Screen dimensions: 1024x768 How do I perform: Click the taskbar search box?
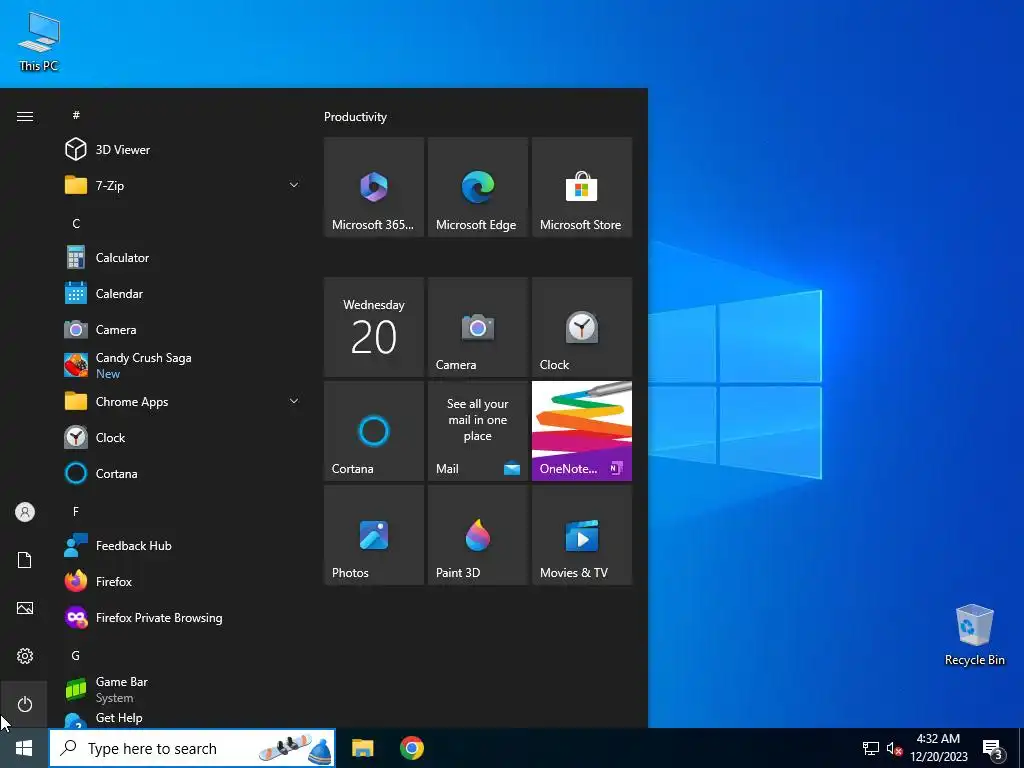(x=192, y=748)
